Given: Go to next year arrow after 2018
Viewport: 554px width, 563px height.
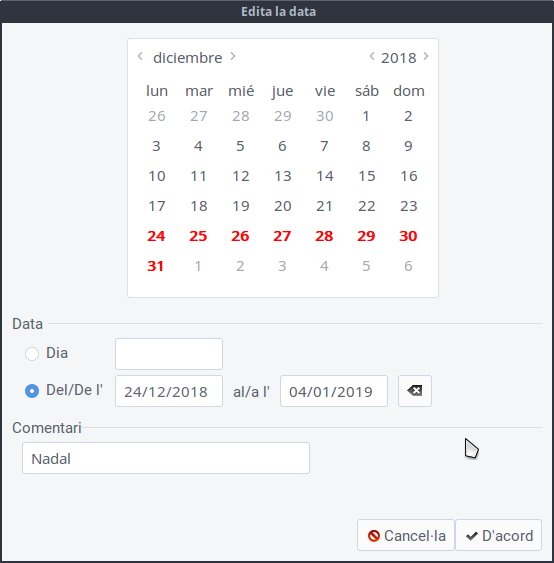Looking at the screenshot, I should [x=426, y=56].
